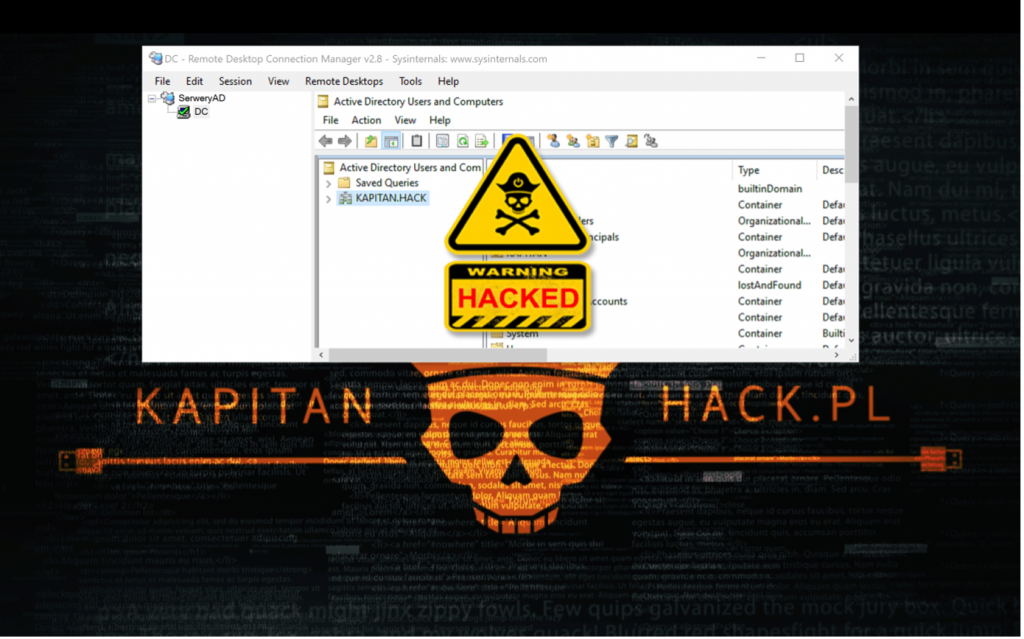Click the Filter funnel toolbar icon
Image resolution: width=1024 pixels, height=639 pixels.
tap(612, 141)
